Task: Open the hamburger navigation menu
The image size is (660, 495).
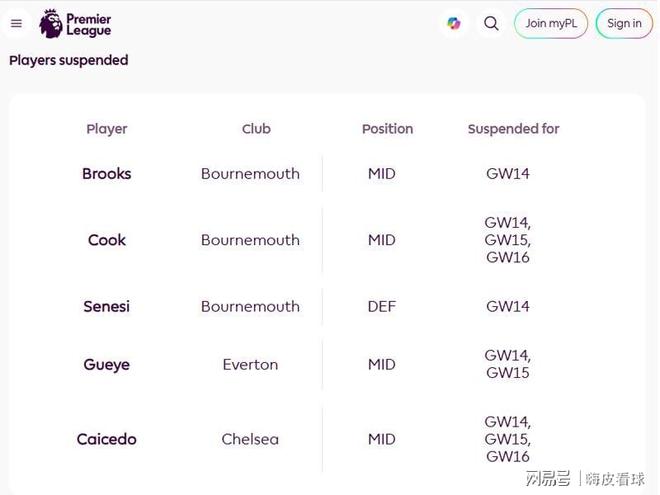Action: [16, 23]
